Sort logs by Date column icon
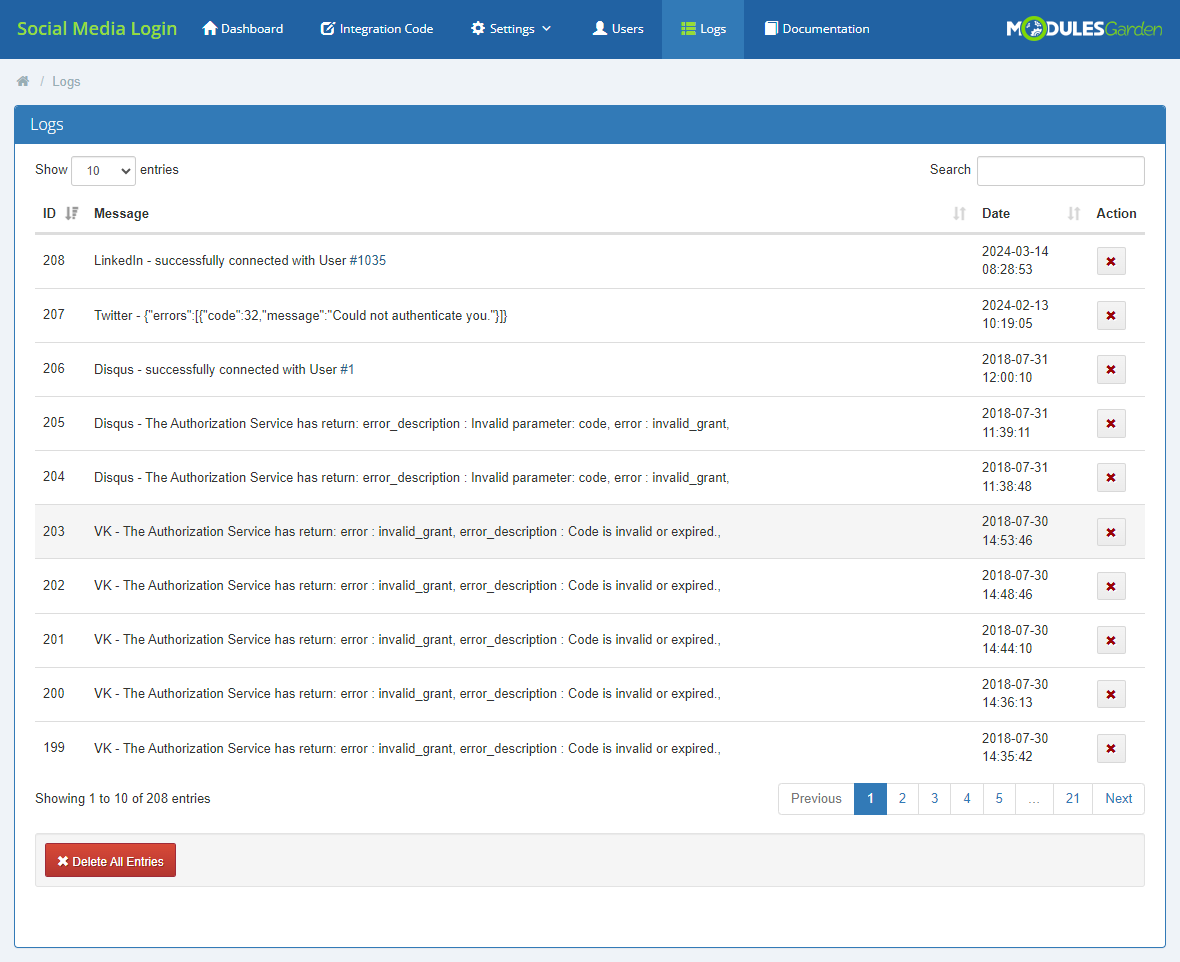Screen dimensions: 1180x962 pos(1074,214)
